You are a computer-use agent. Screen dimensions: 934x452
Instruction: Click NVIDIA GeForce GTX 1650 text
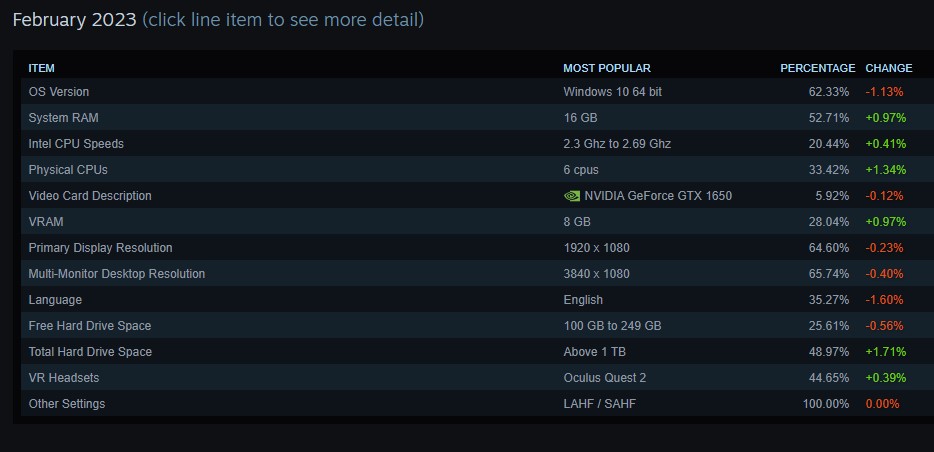tap(658, 196)
